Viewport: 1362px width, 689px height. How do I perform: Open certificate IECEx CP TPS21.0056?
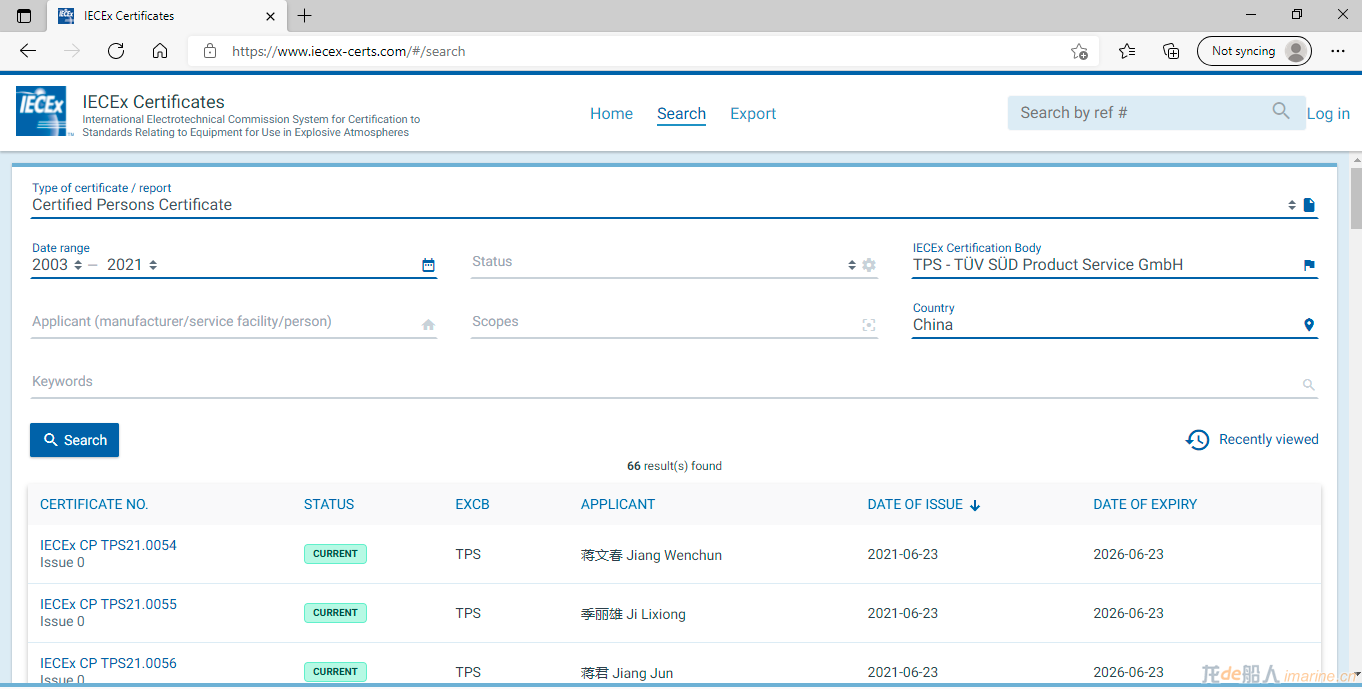point(108,664)
